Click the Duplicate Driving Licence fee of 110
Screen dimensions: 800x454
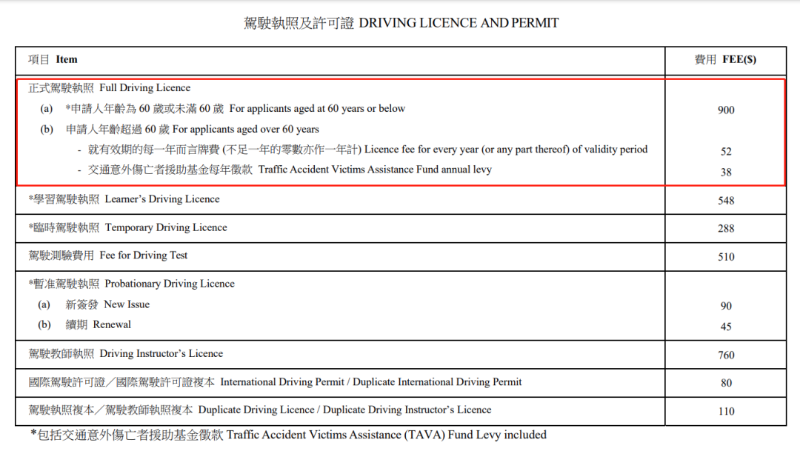coord(725,411)
